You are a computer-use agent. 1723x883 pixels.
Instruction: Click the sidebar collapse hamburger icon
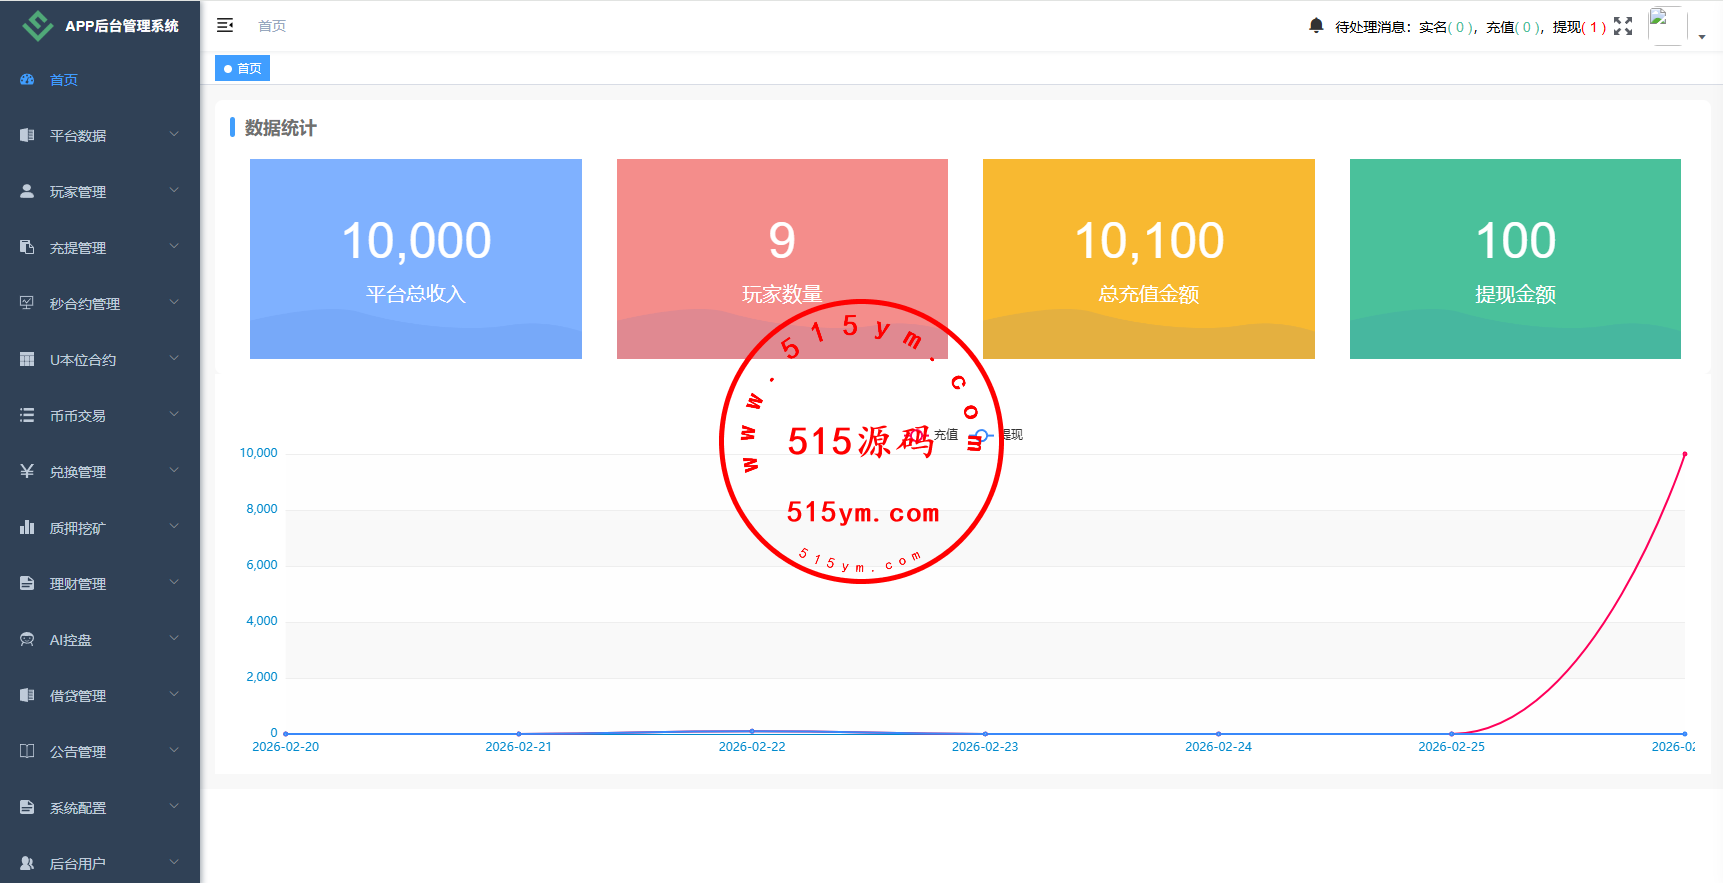[x=225, y=25]
